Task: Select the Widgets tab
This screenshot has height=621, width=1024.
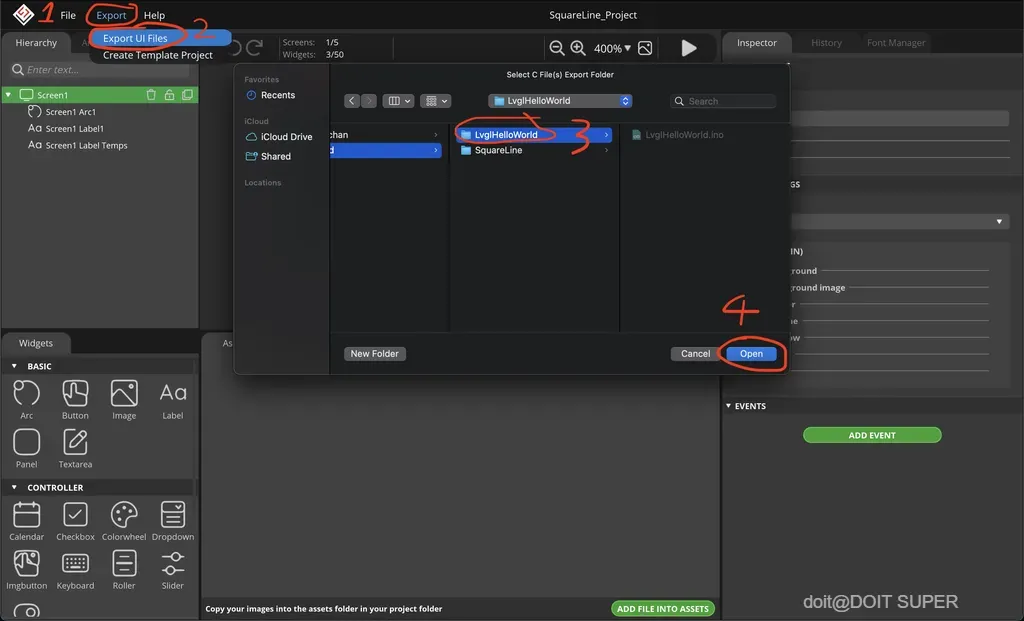Action: tap(36, 343)
